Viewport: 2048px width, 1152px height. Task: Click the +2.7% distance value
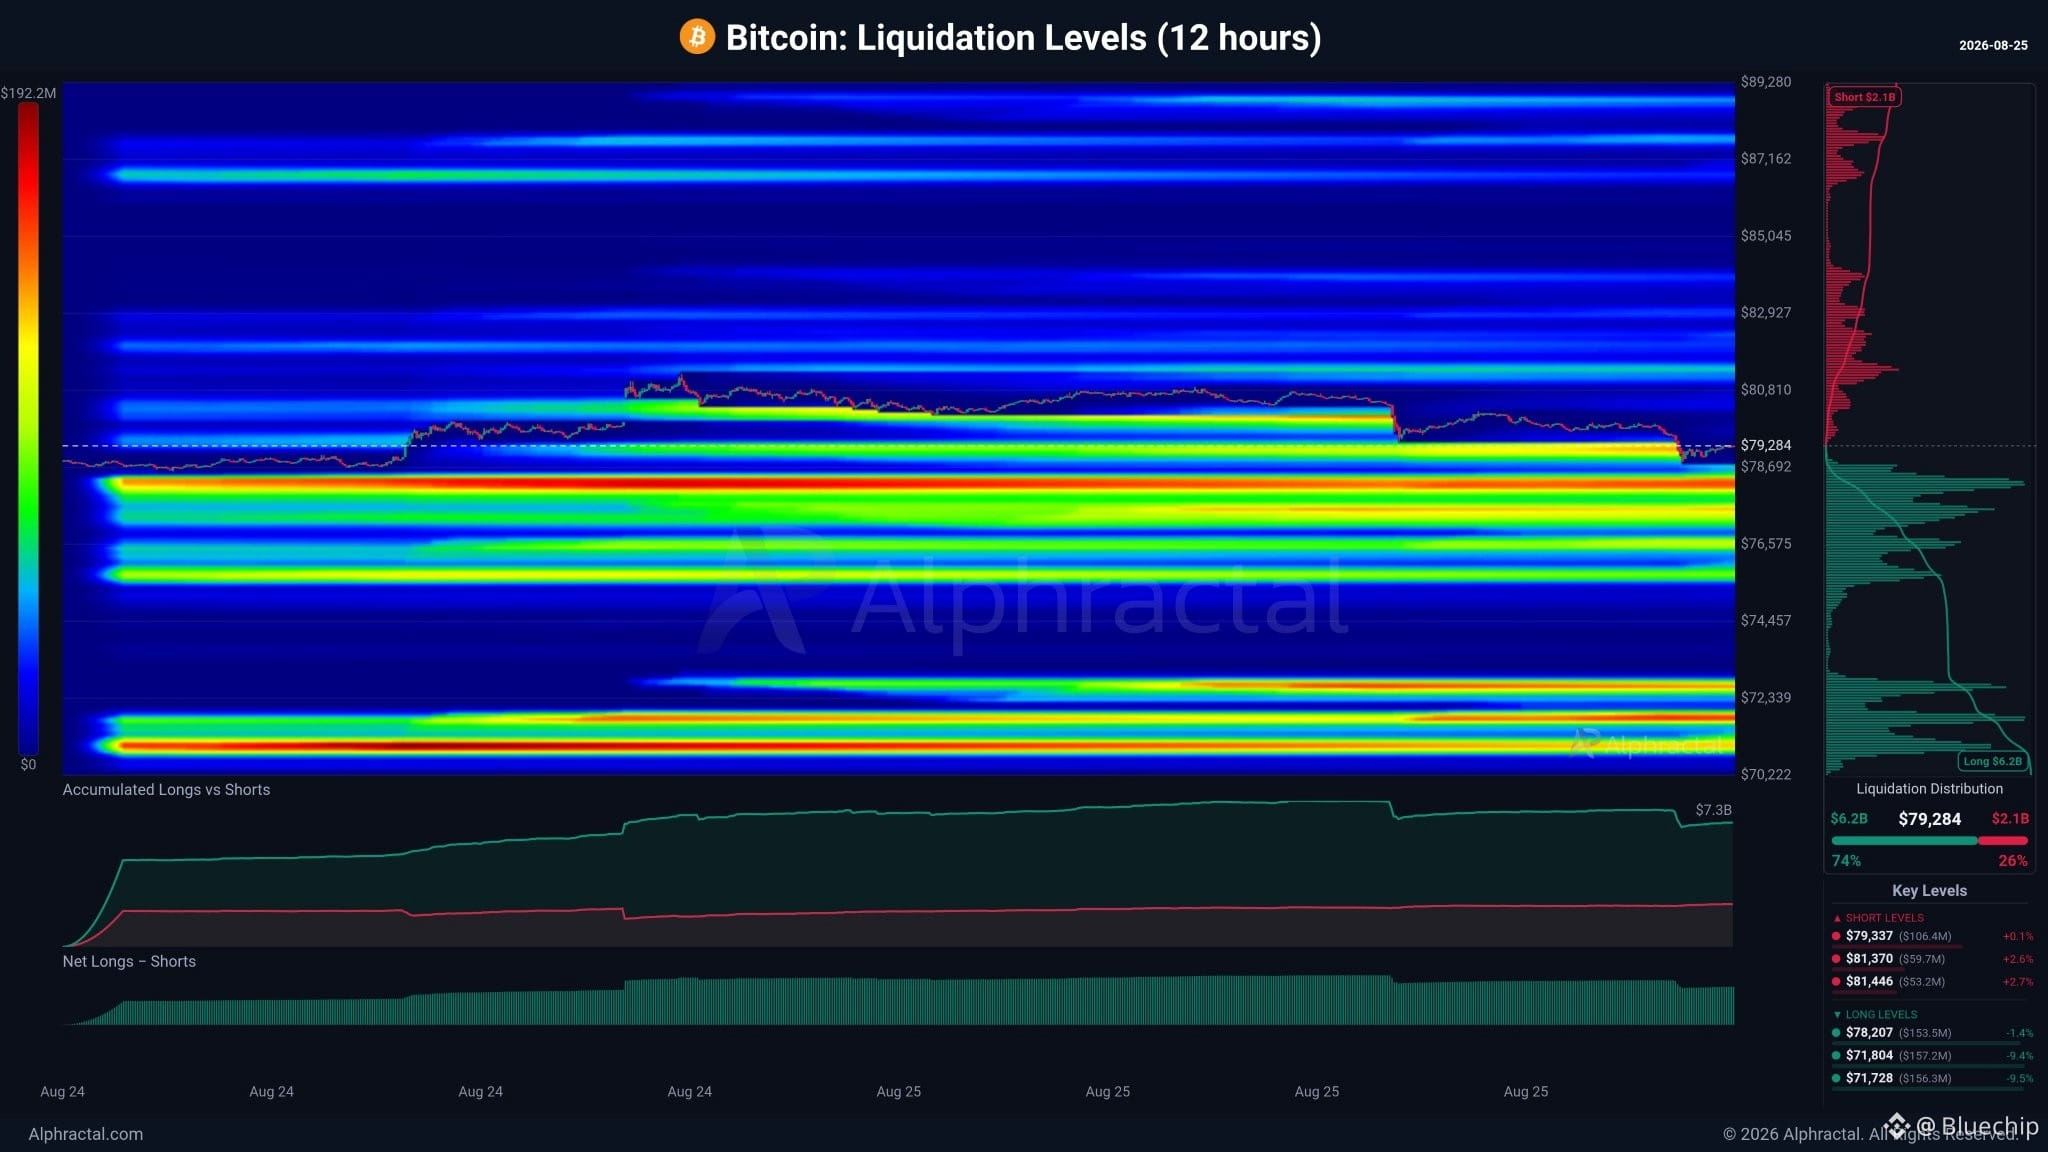coord(2017,982)
